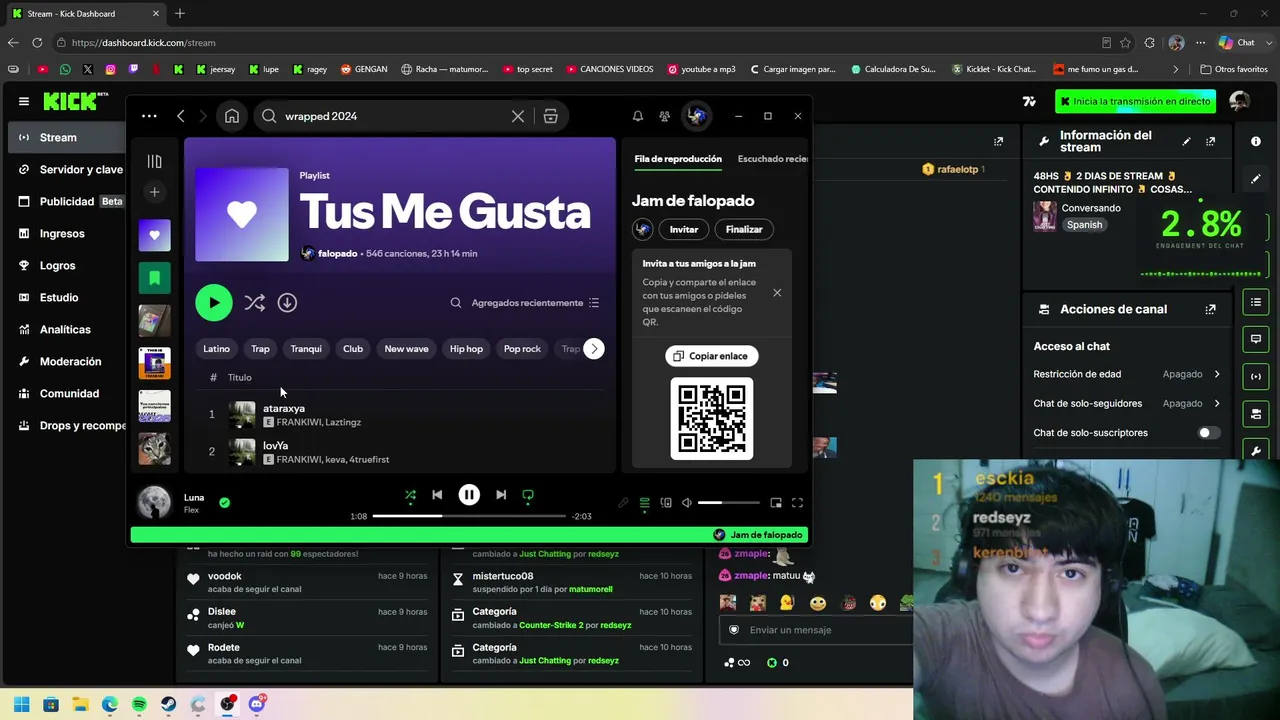Toggle shuffle in the player bar
The height and width of the screenshot is (720, 1280).
(410, 495)
